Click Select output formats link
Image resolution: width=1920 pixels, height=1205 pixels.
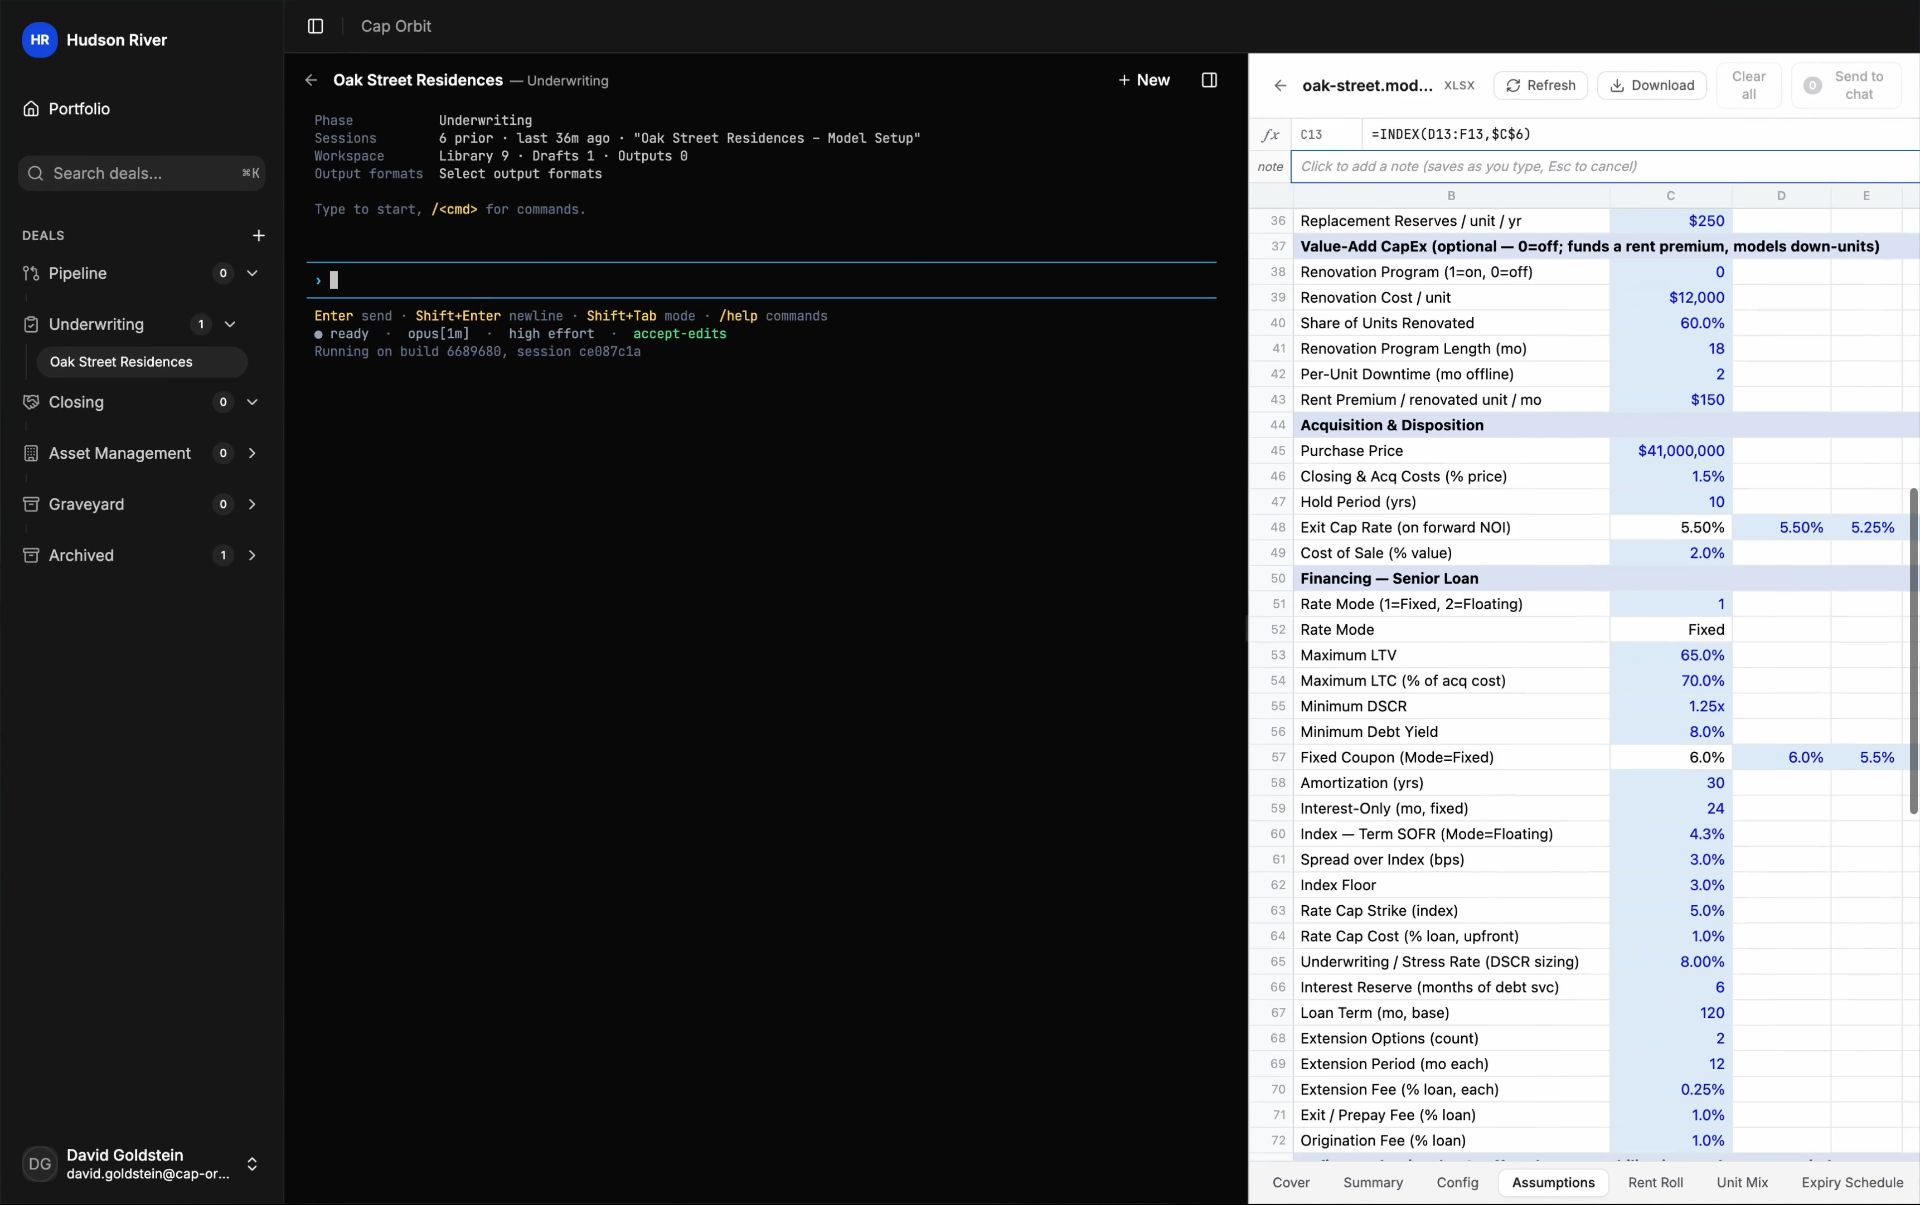click(x=520, y=174)
